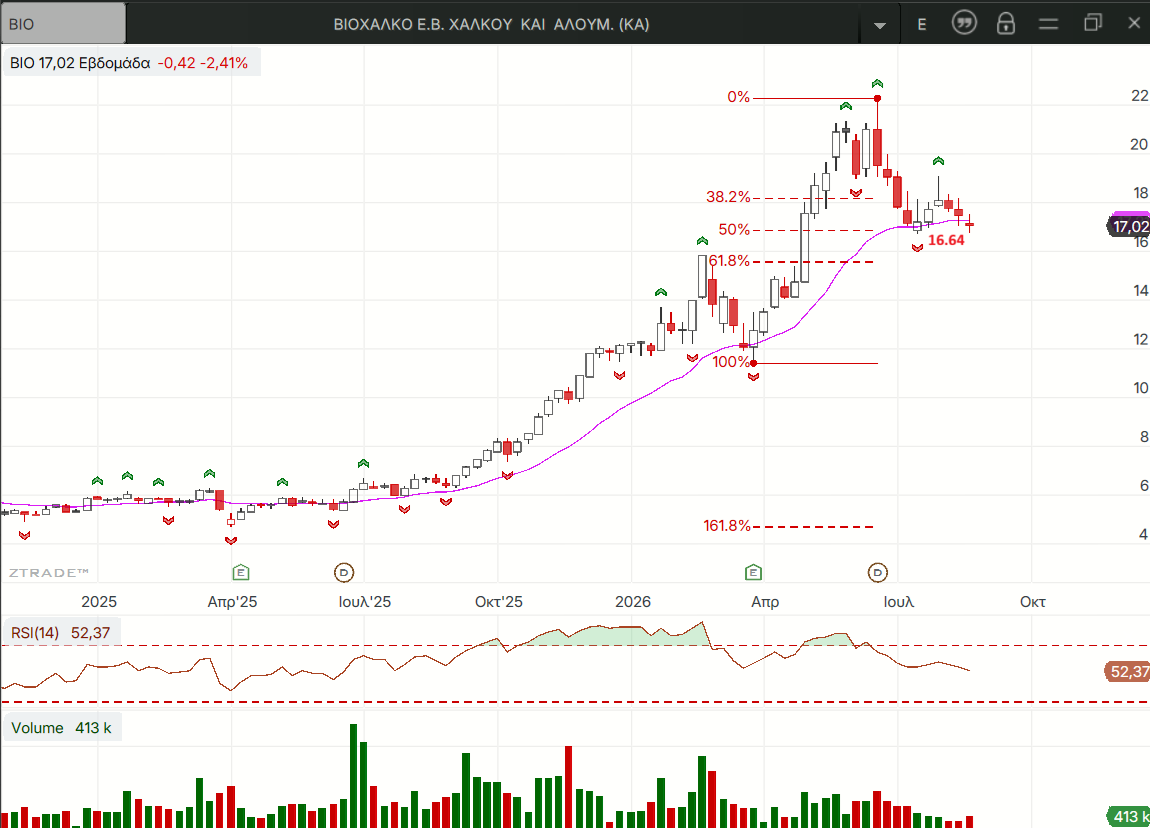Click the 22 price axis label

[1140, 95]
